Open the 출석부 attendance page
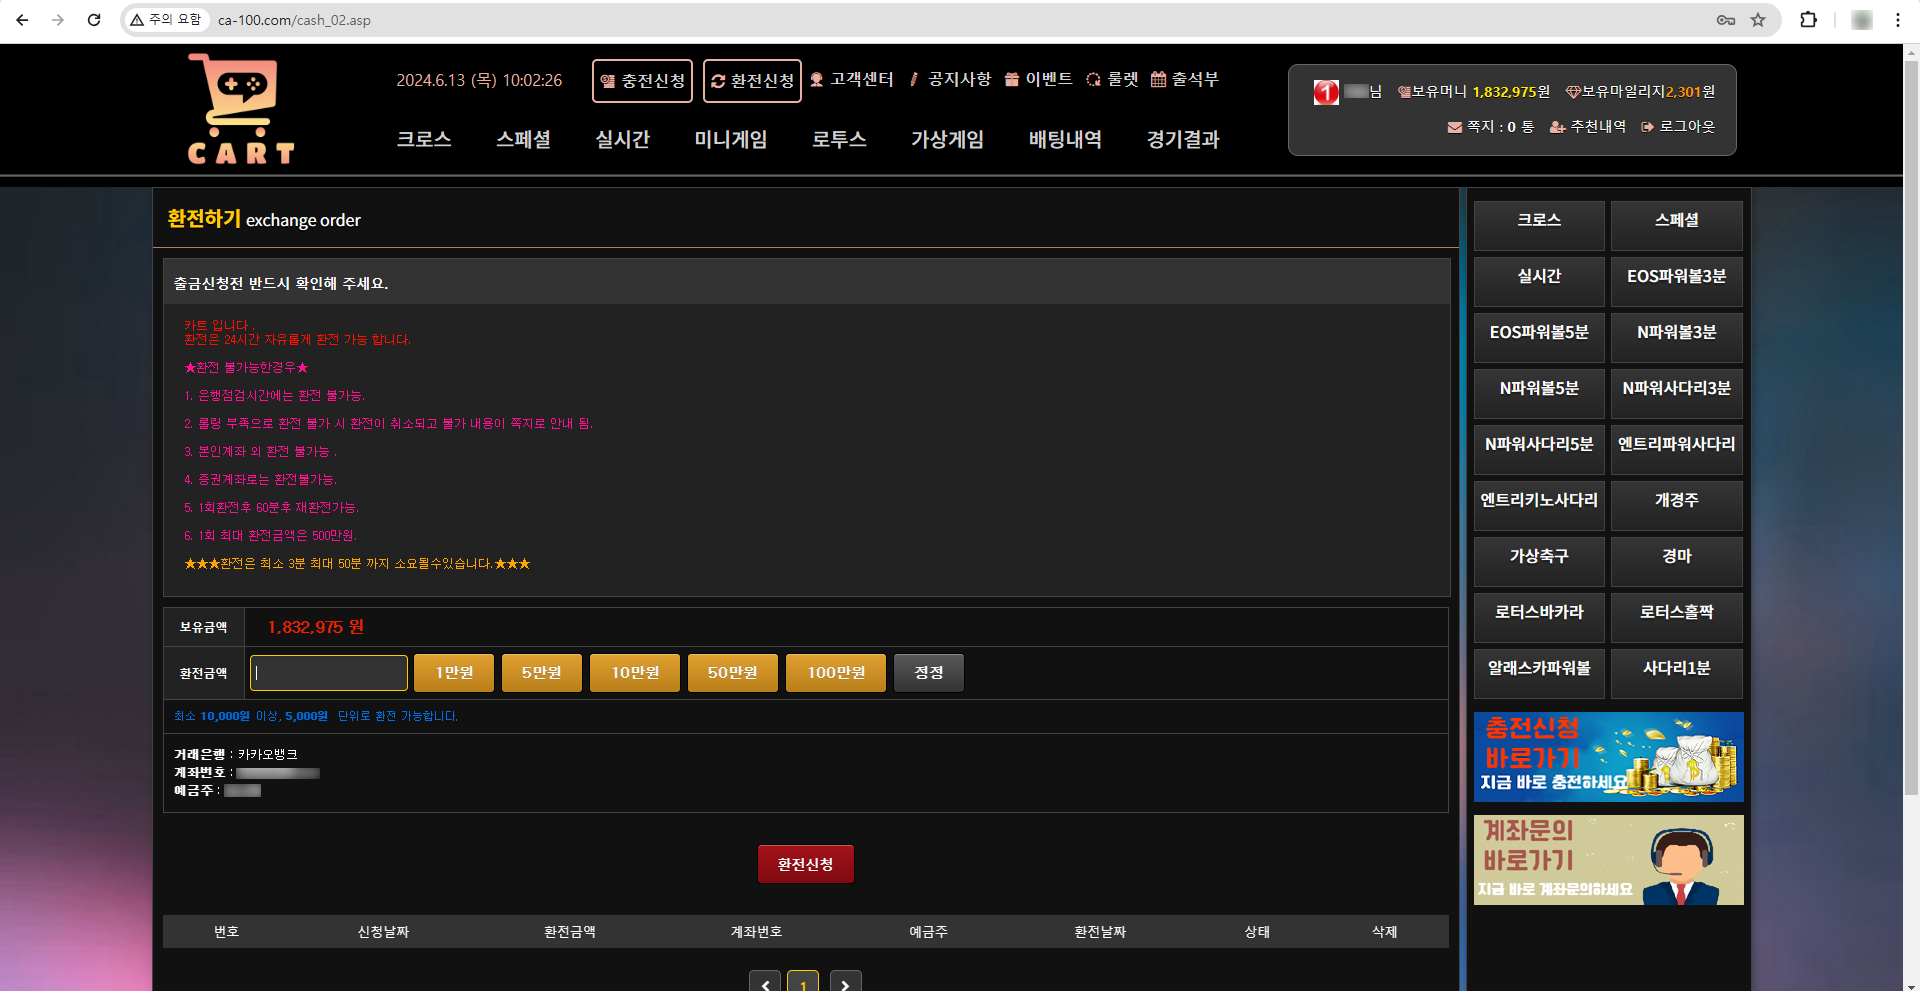The height and width of the screenshot is (991, 1920). pos(1185,80)
